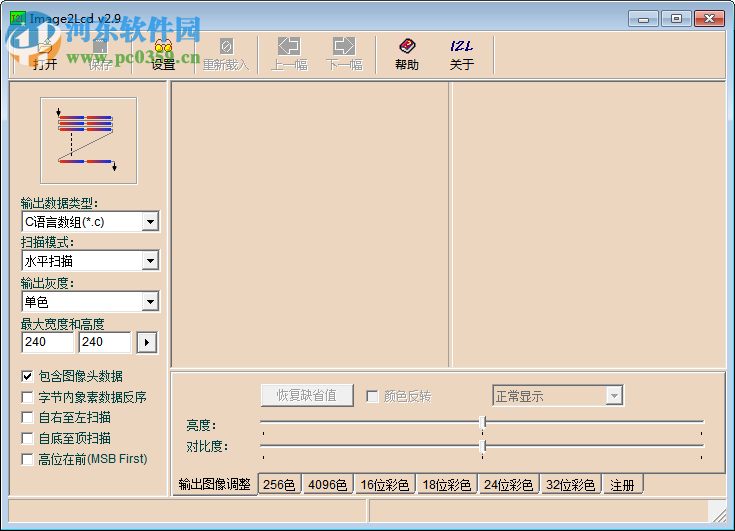Switch to the 输出图像调整 tab
This screenshot has height=531, width=735.
click(215, 484)
